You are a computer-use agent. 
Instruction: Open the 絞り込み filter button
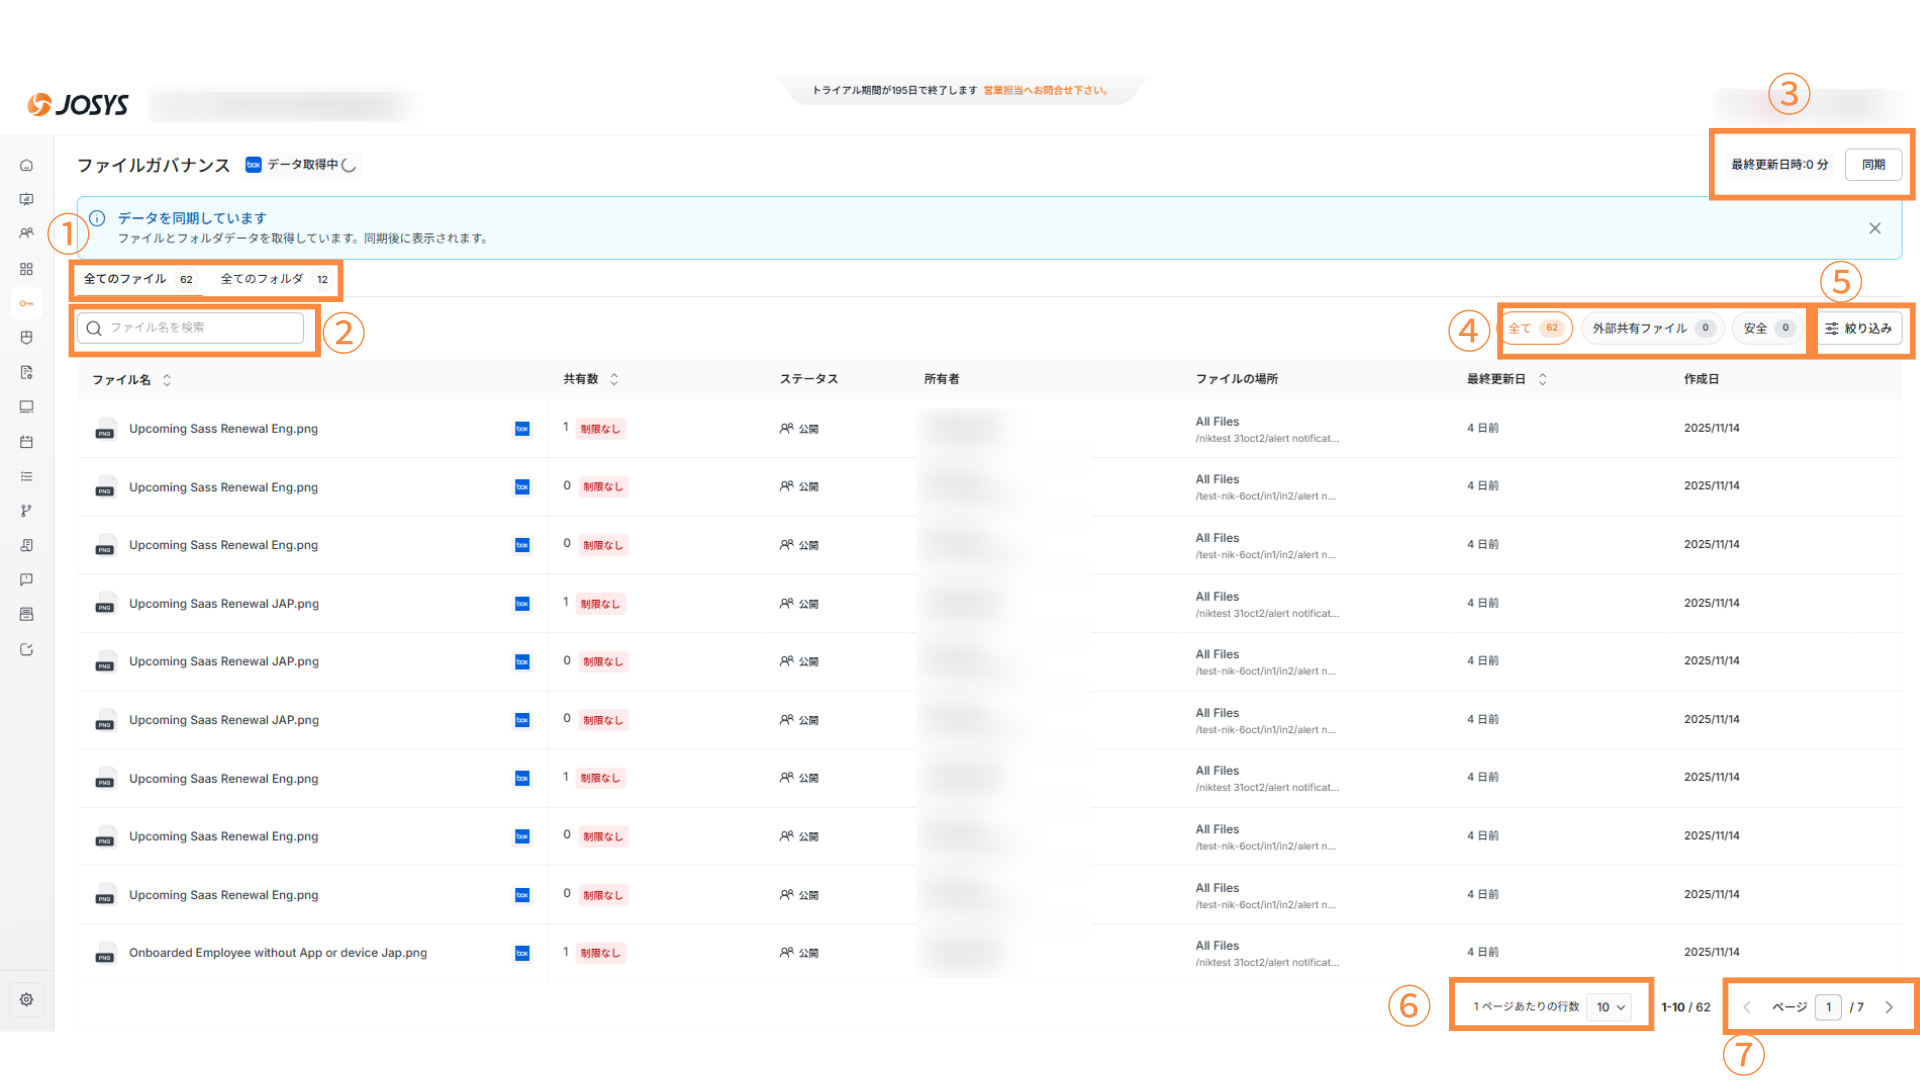click(1859, 328)
